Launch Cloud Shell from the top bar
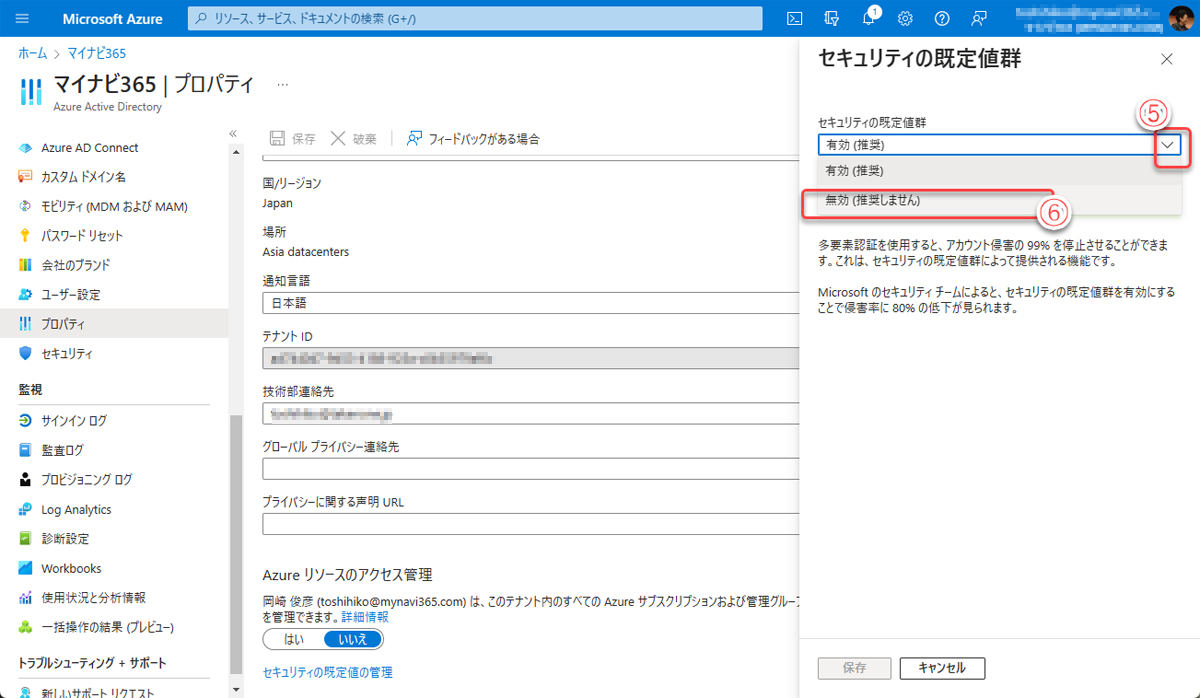Viewport: 1200px width, 698px height. [795, 18]
